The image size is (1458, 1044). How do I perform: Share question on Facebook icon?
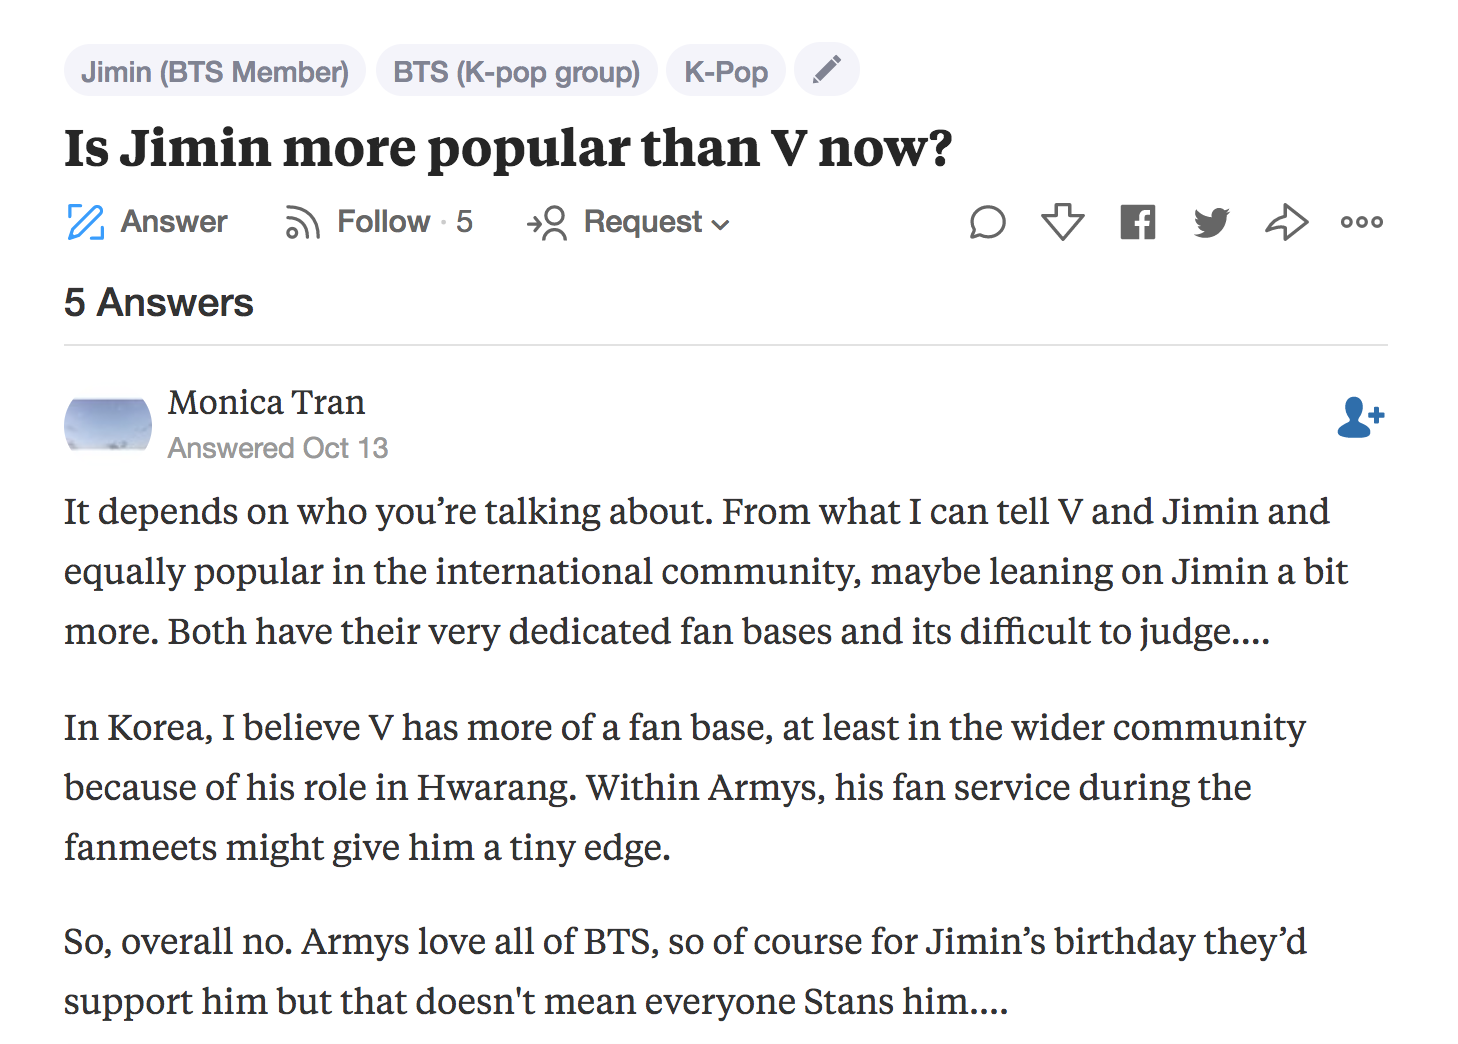pyautogui.click(x=1137, y=222)
